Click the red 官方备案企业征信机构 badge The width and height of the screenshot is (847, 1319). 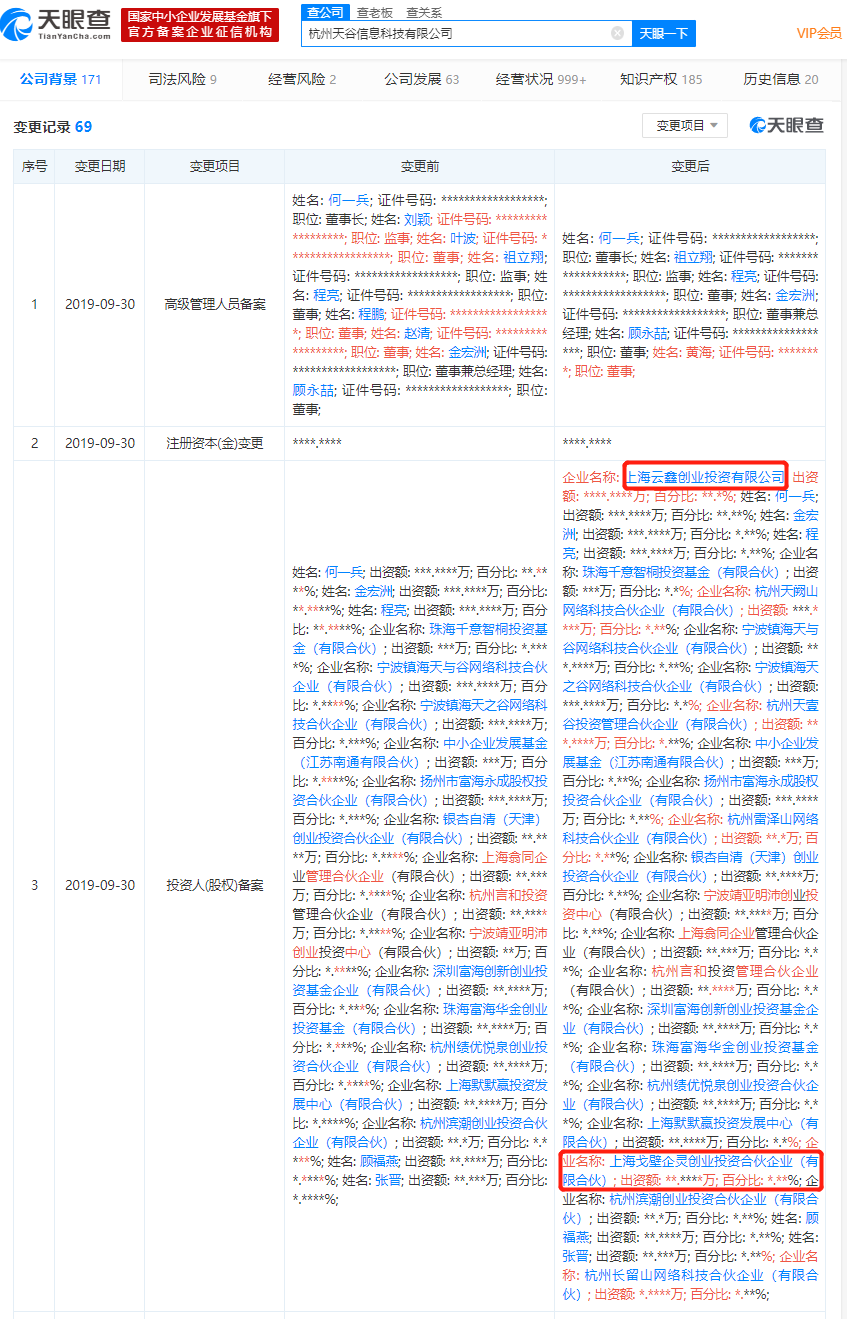[x=200, y=24]
